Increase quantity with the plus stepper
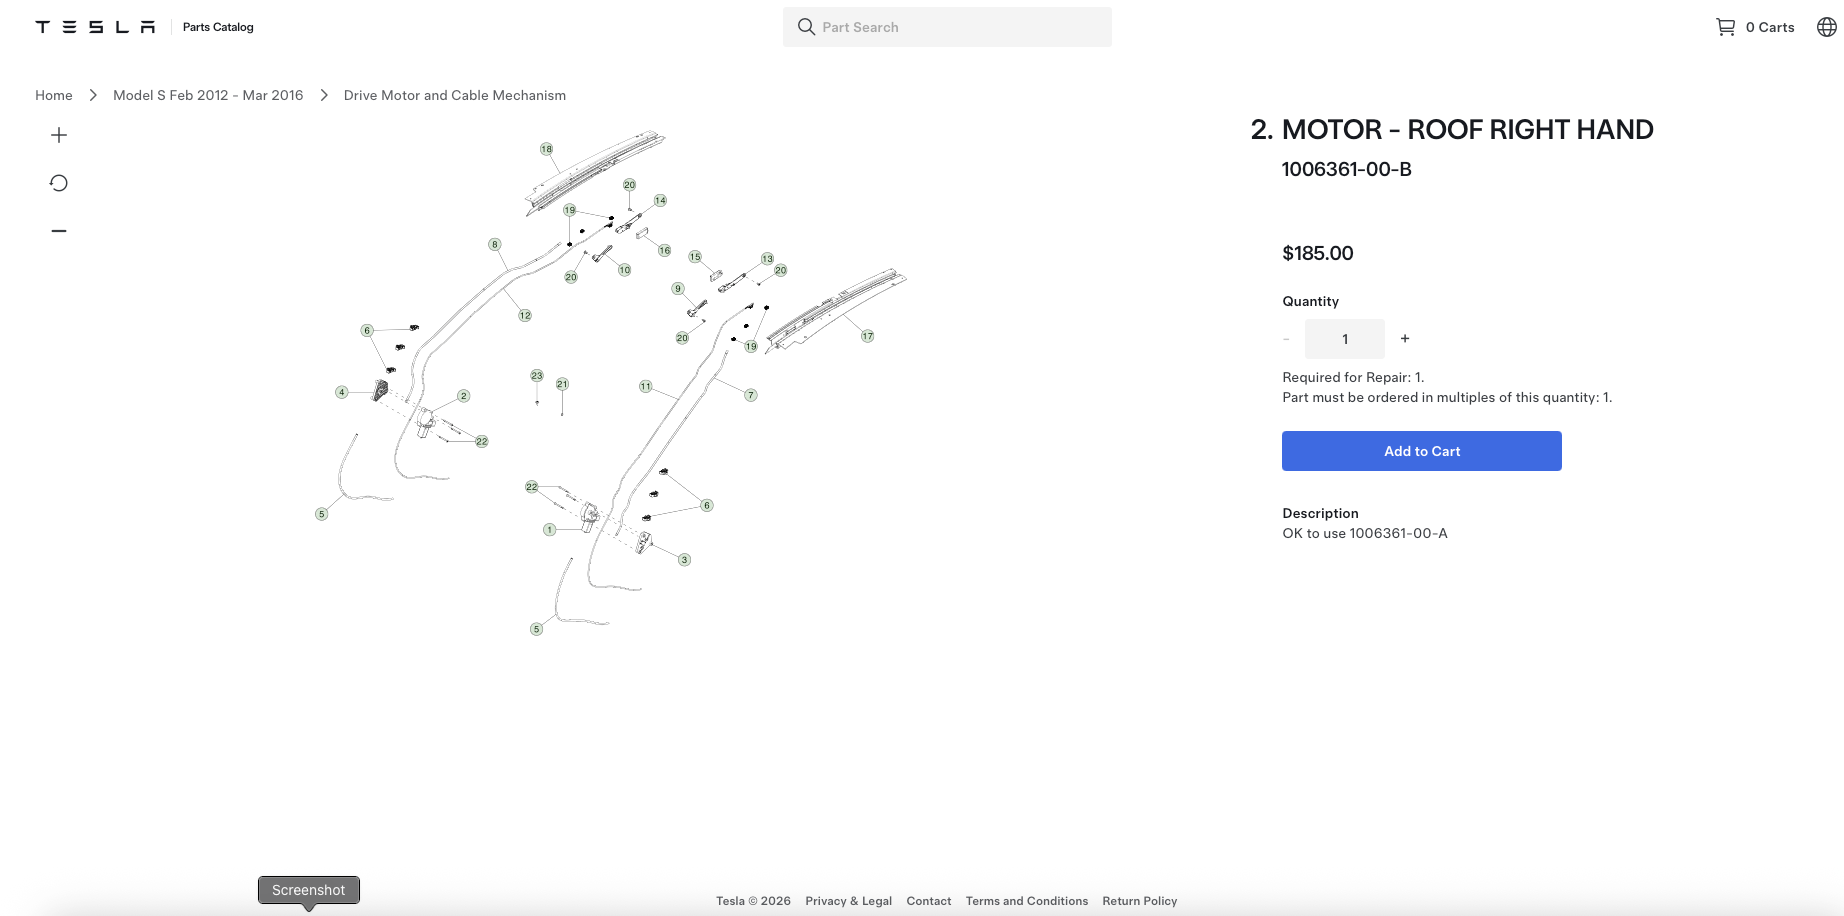 [1405, 339]
